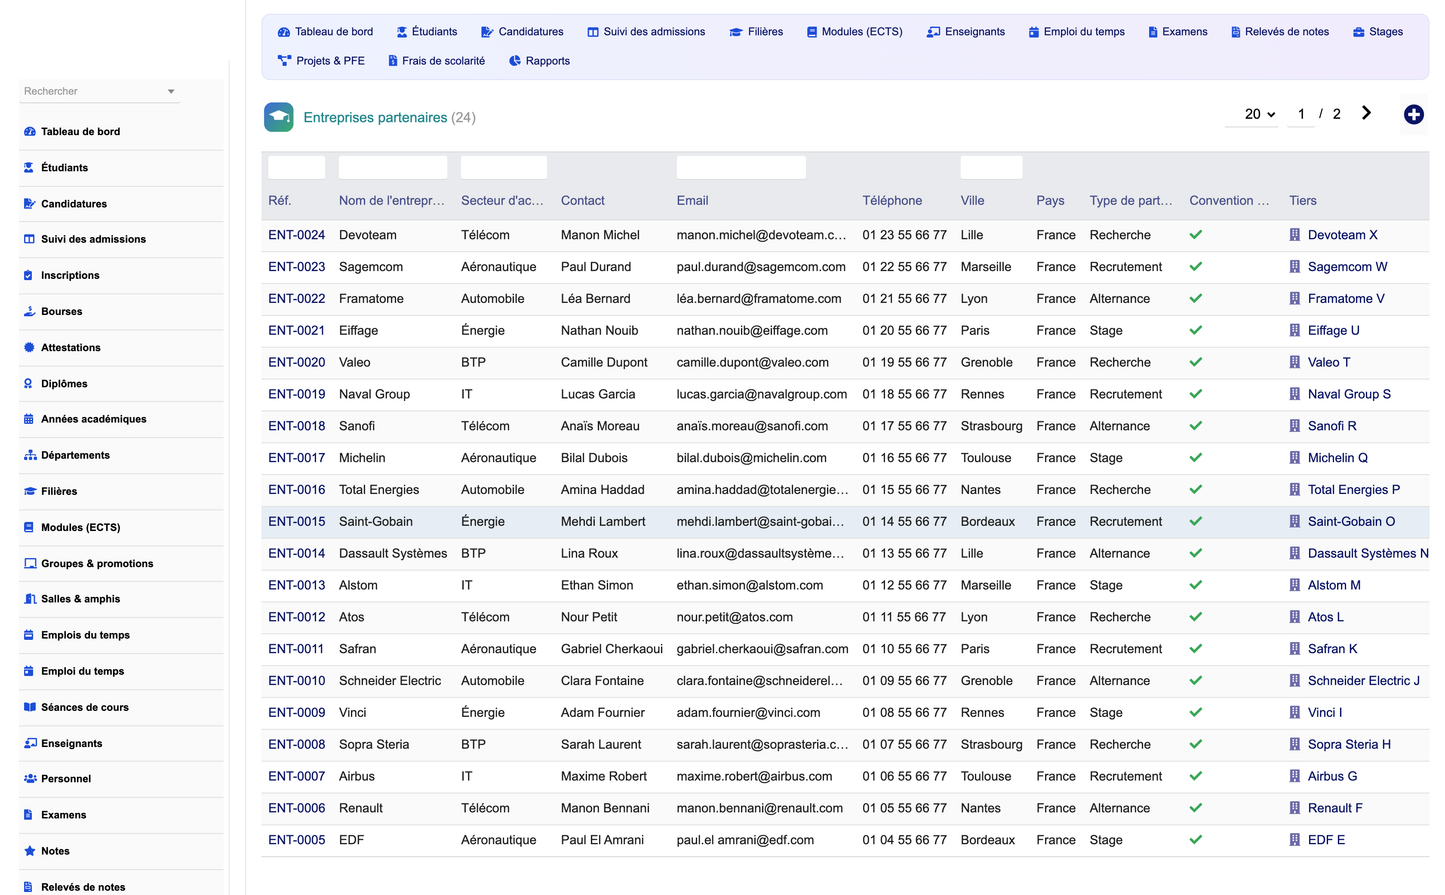Click the building icon beside Renault F
Image resolution: width=1445 pixels, height=895 pixels.
point(1295,808)
